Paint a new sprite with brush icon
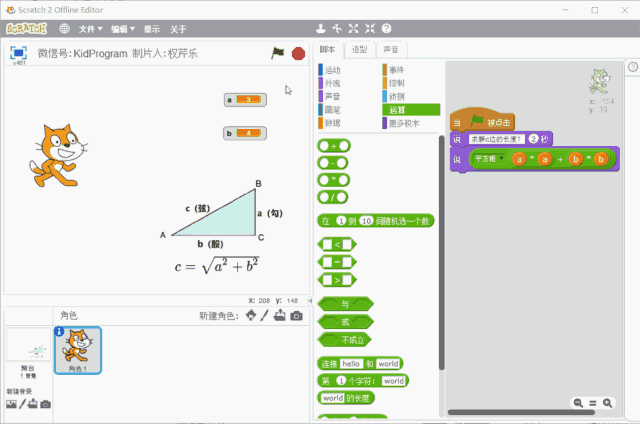The height and width of the screenshot is (424, 640). 265,316
